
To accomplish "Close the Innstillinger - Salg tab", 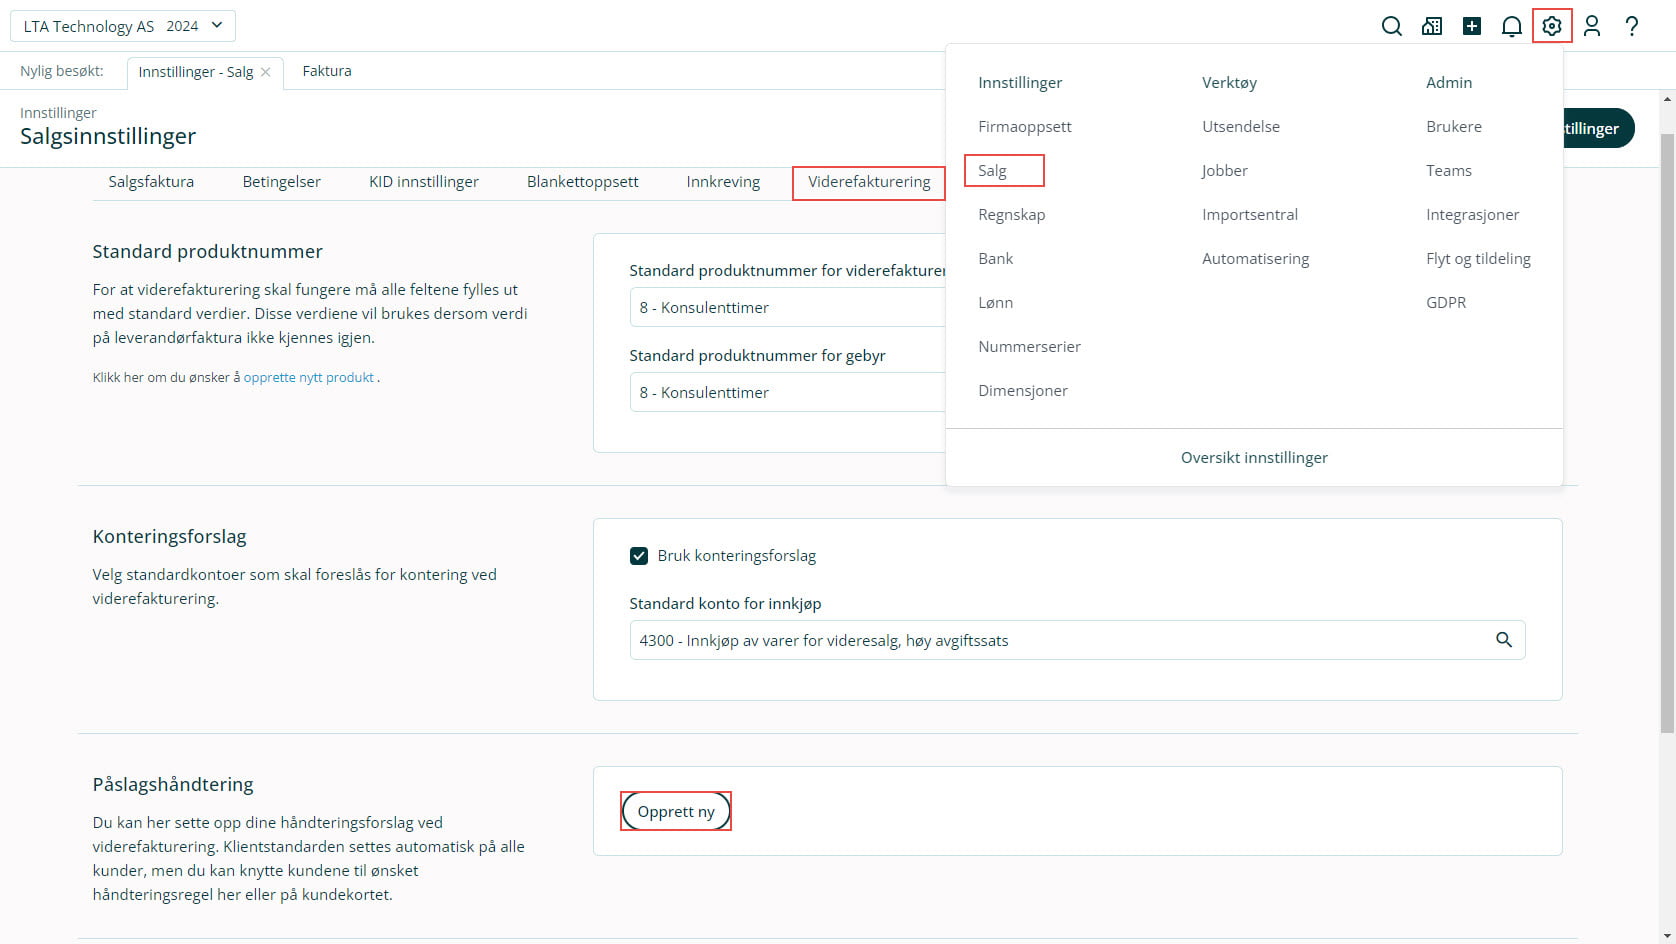I will [265, 72].
